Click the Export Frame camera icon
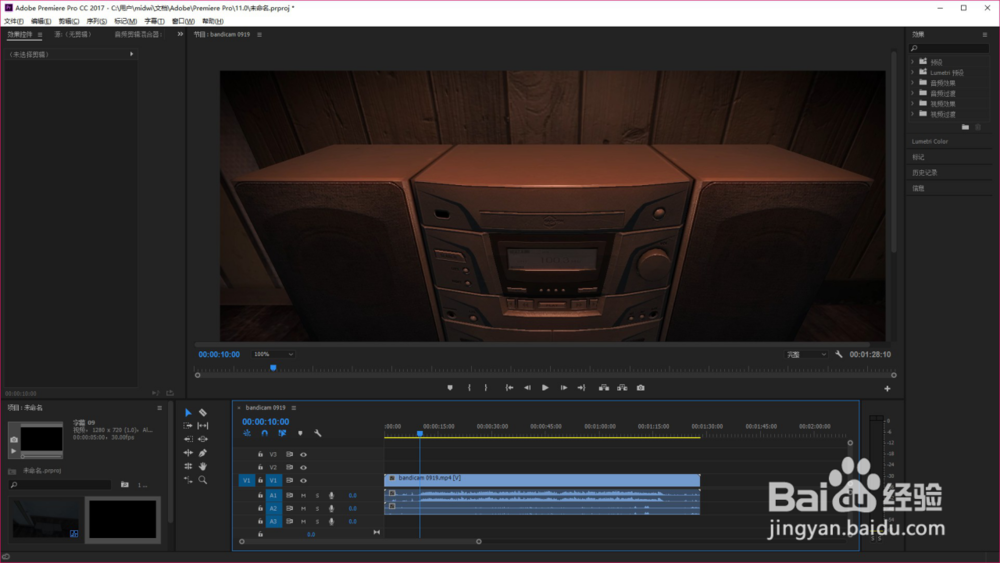1000x563 pixels. click(x=641, y=387)
